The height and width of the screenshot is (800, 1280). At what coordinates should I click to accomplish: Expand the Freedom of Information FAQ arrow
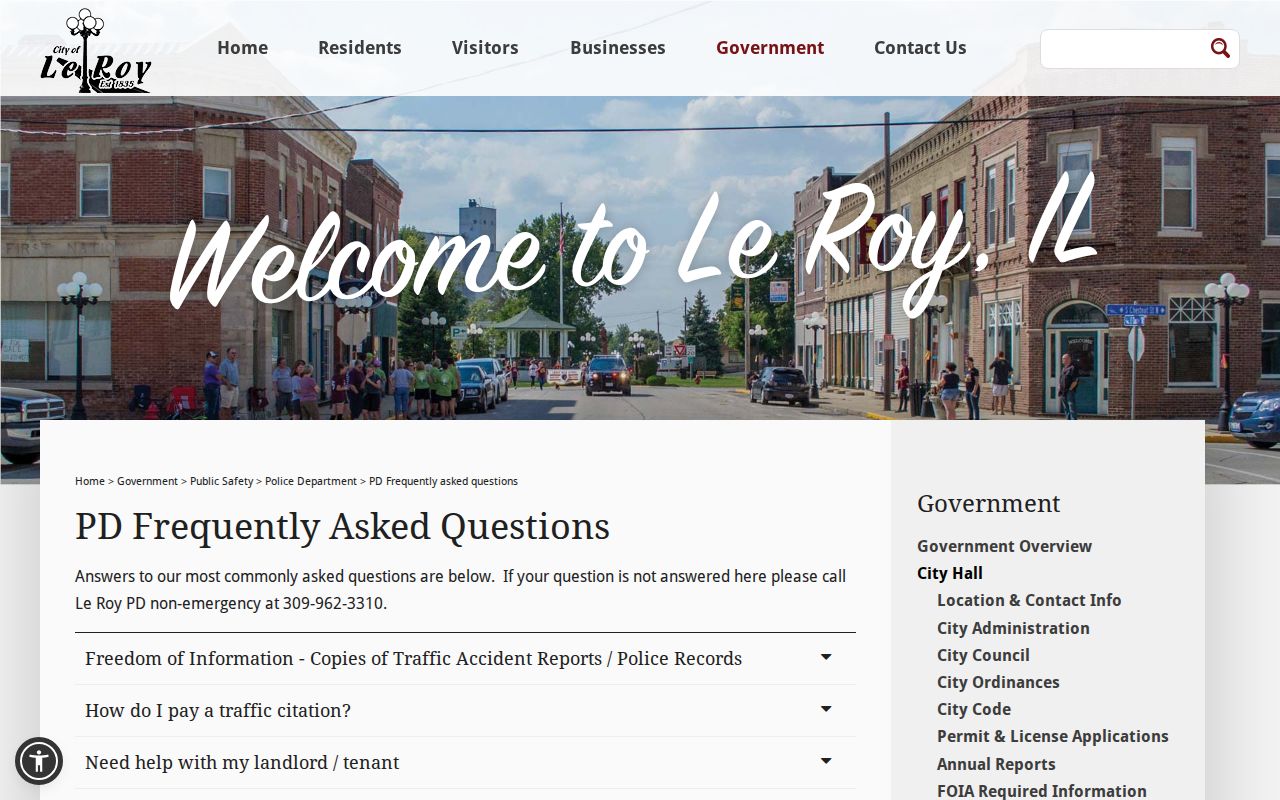point(826,657)
